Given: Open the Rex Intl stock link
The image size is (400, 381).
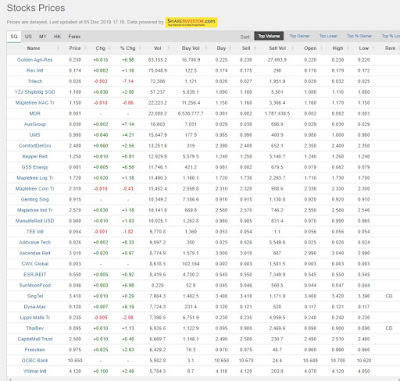Looking at the screenshot, I should click(35, 71).
